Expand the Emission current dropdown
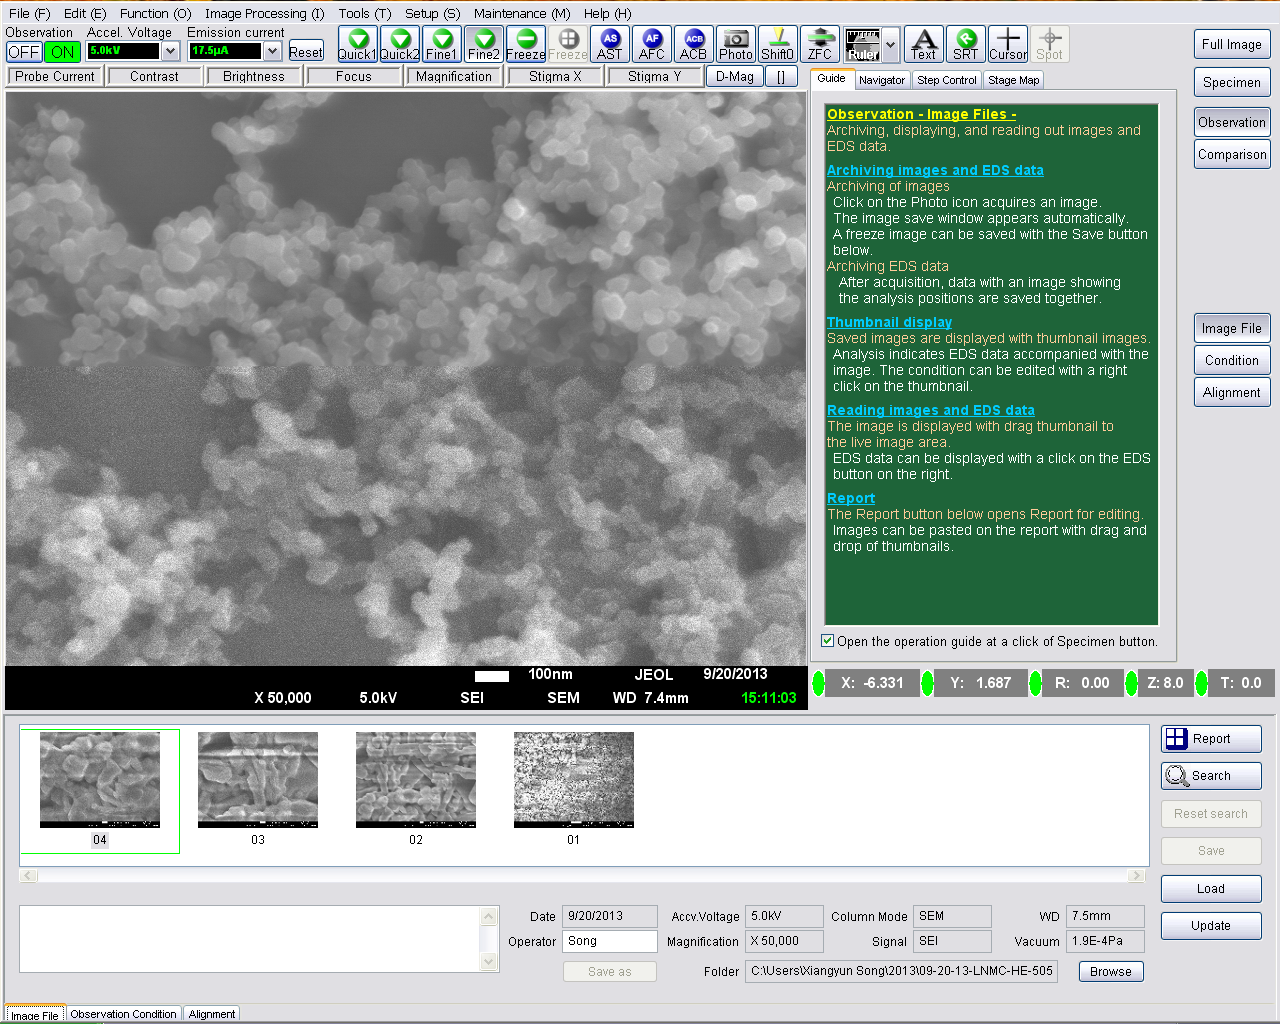 pyautogui.click(x=272, y=51)
